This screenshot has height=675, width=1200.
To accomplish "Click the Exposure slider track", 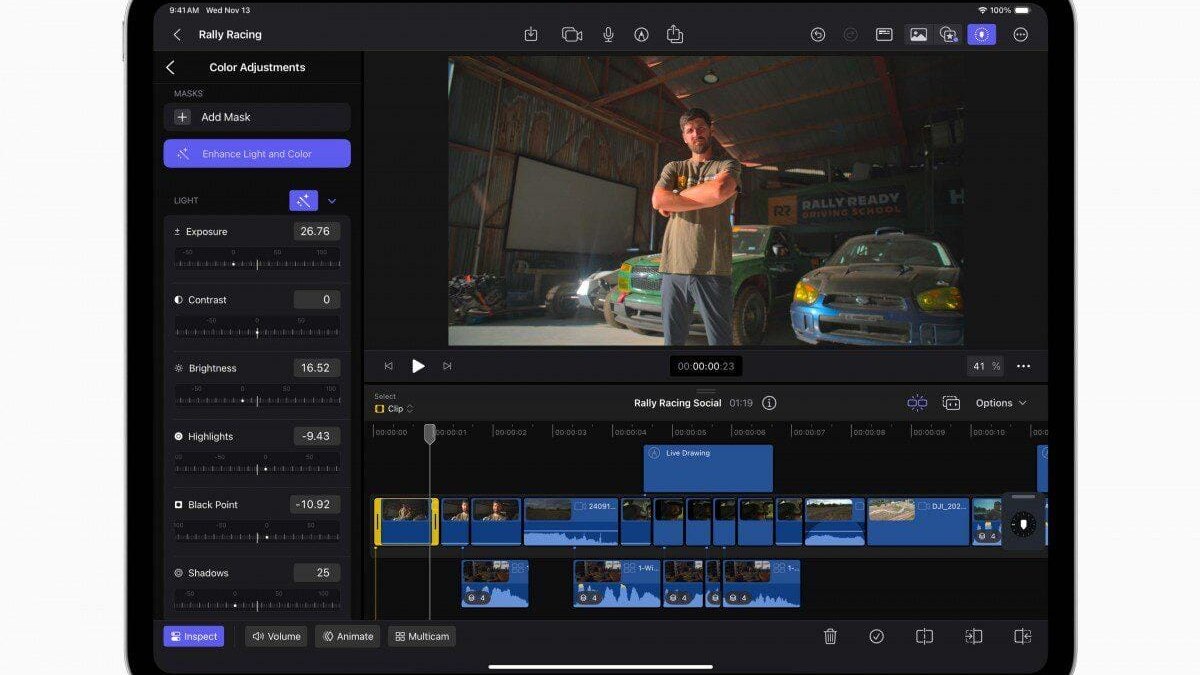I will (257, 264).
